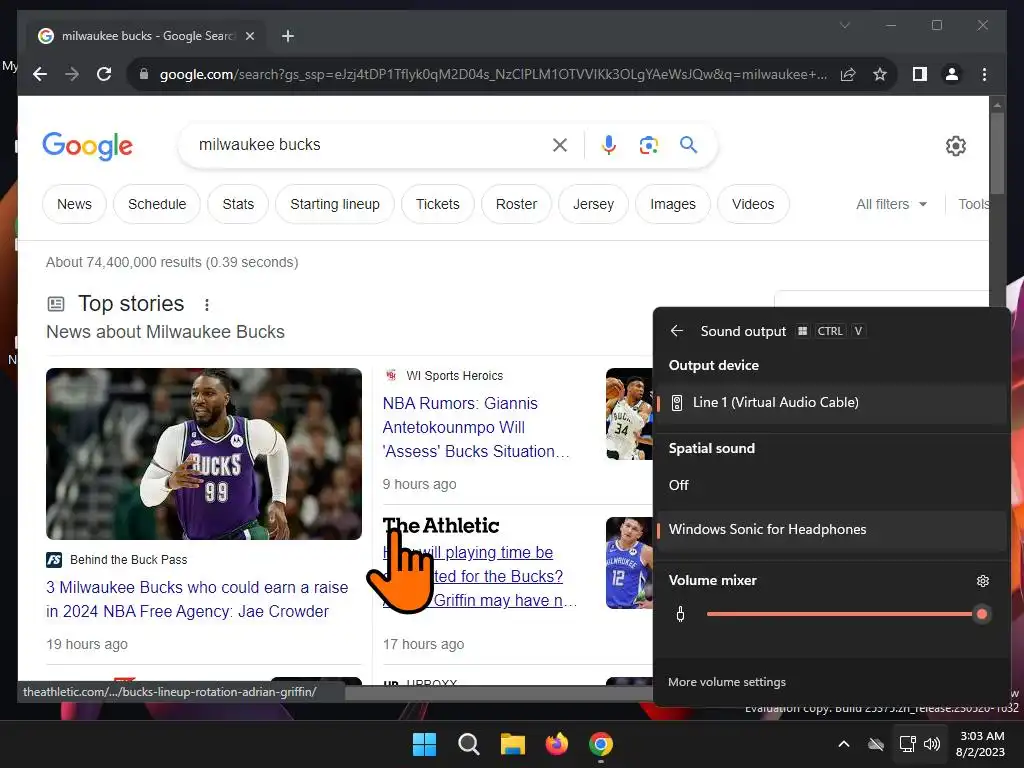
Task: Click the Behind the Buck Pass source
Action: tap(128, 560)
